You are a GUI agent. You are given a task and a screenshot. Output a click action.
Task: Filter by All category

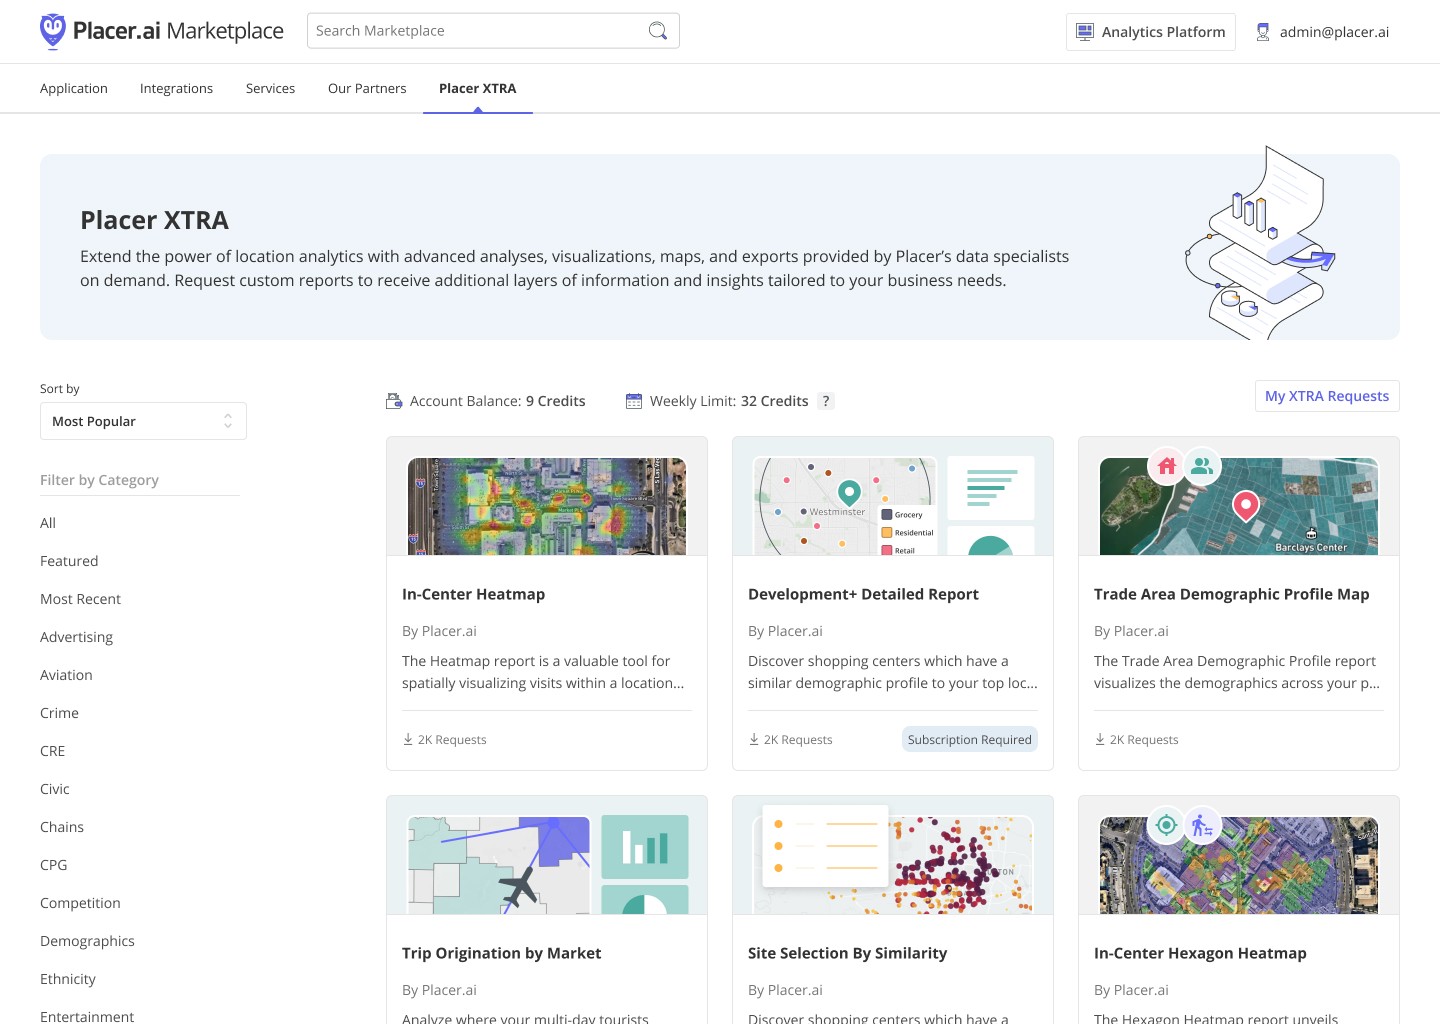click(x=48, y=523)
